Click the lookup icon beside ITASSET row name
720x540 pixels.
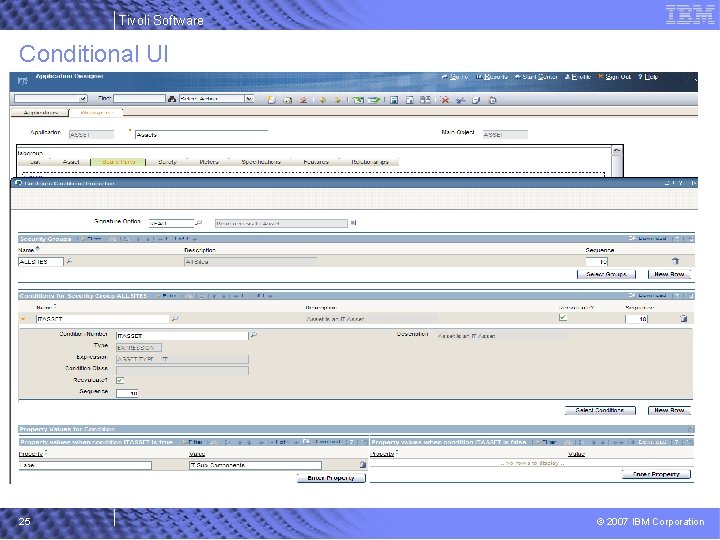174,318
